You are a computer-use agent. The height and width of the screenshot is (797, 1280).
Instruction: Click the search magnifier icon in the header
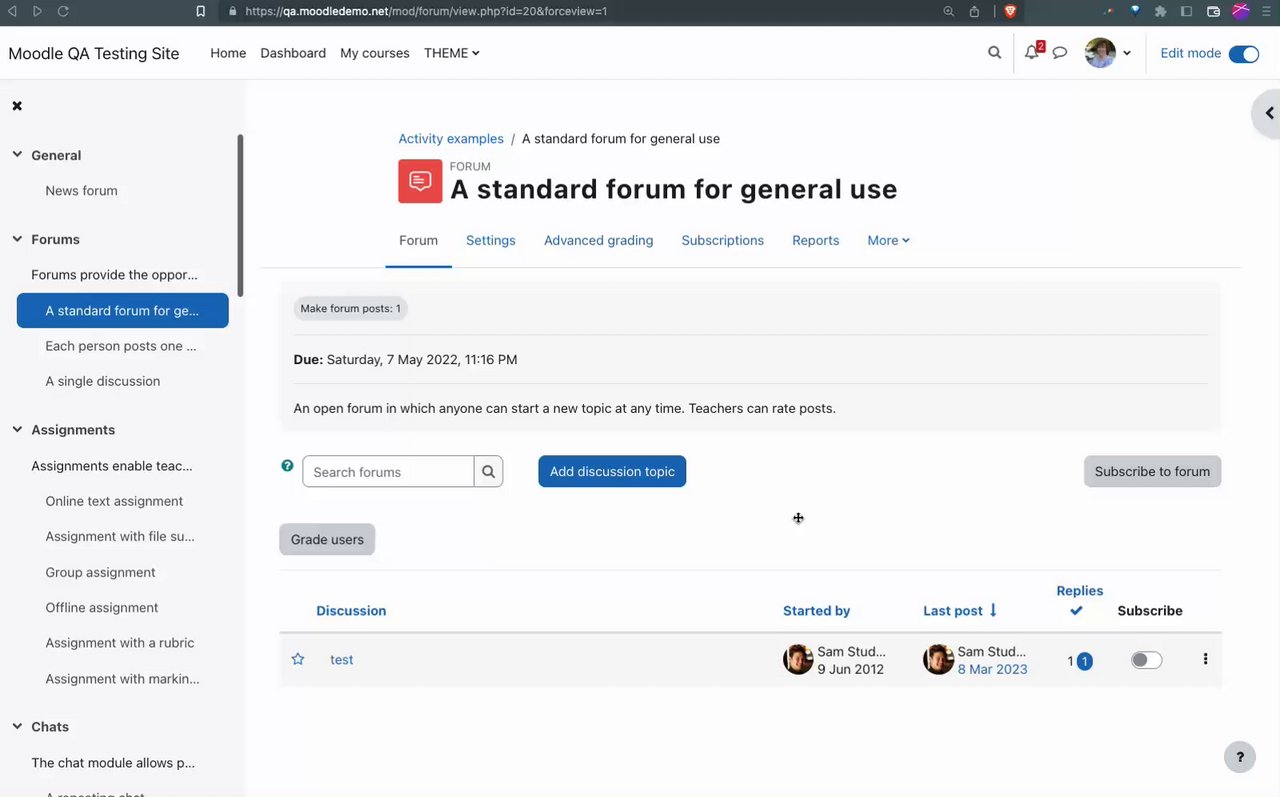[x=994, y=53]
